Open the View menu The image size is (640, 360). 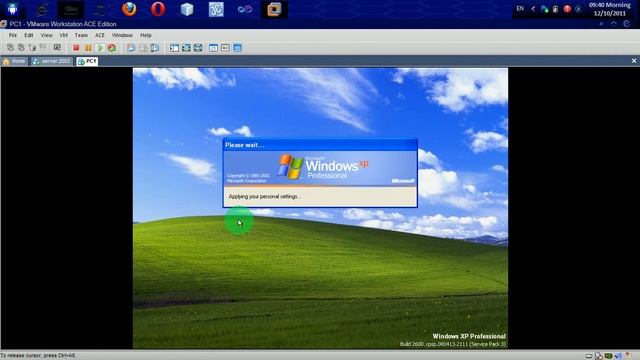tap(46, 36)
